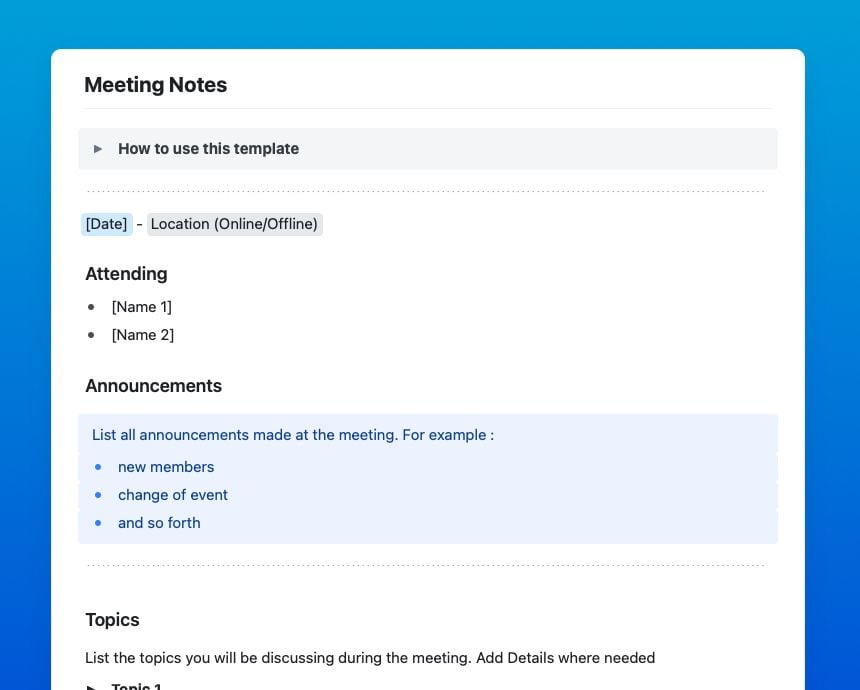This screenshot has width=860, height=690.
Task: Click the topics instruction paragraph
Action: point(370,657)
